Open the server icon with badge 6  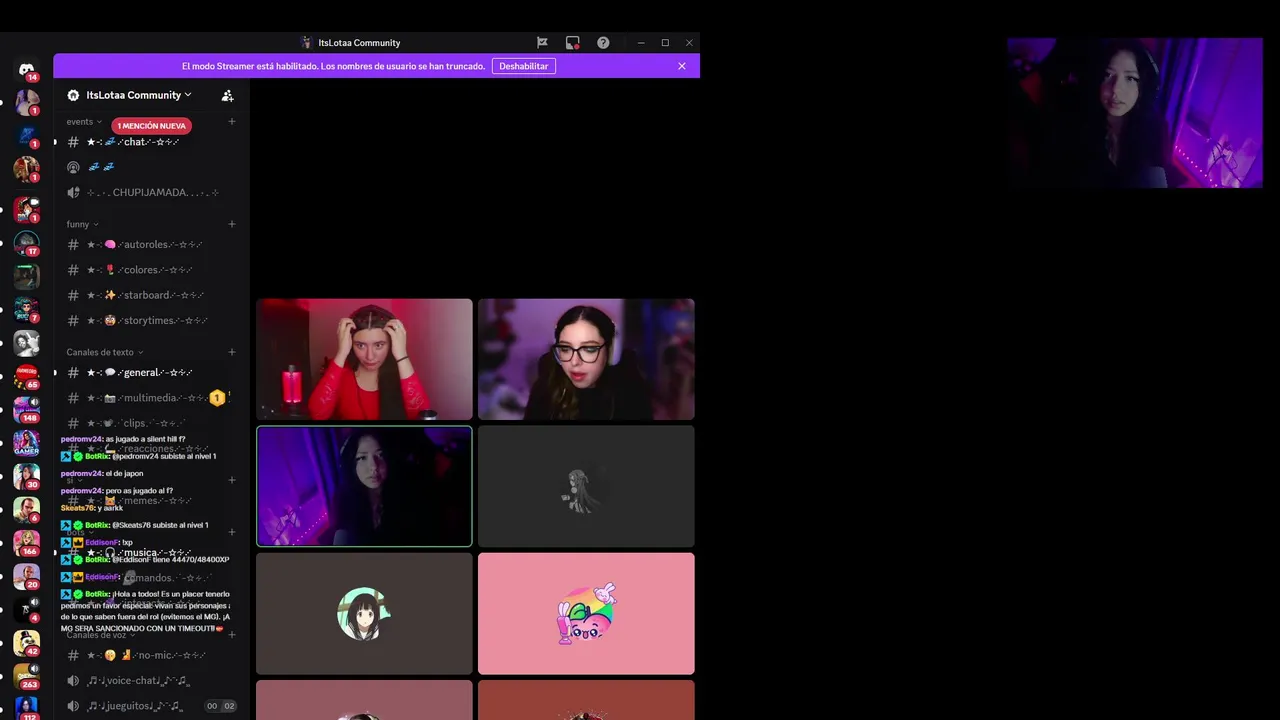pyautogui.click(x=27, y=510)
